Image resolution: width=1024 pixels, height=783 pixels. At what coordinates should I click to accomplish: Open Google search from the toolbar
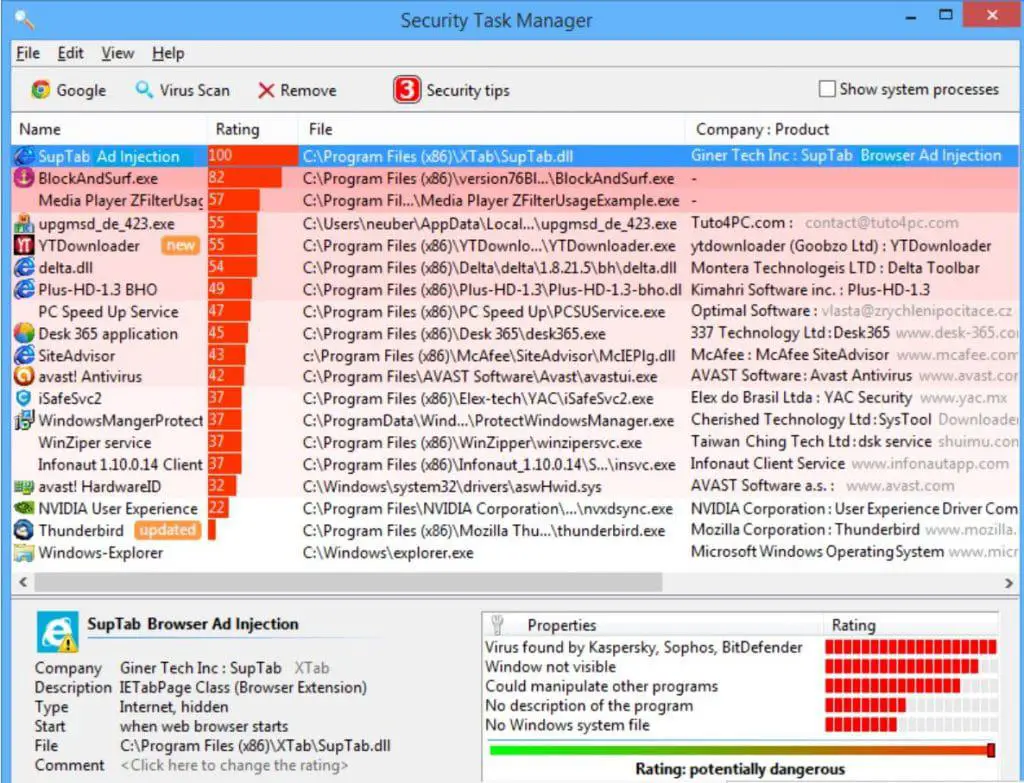(68, 89)
